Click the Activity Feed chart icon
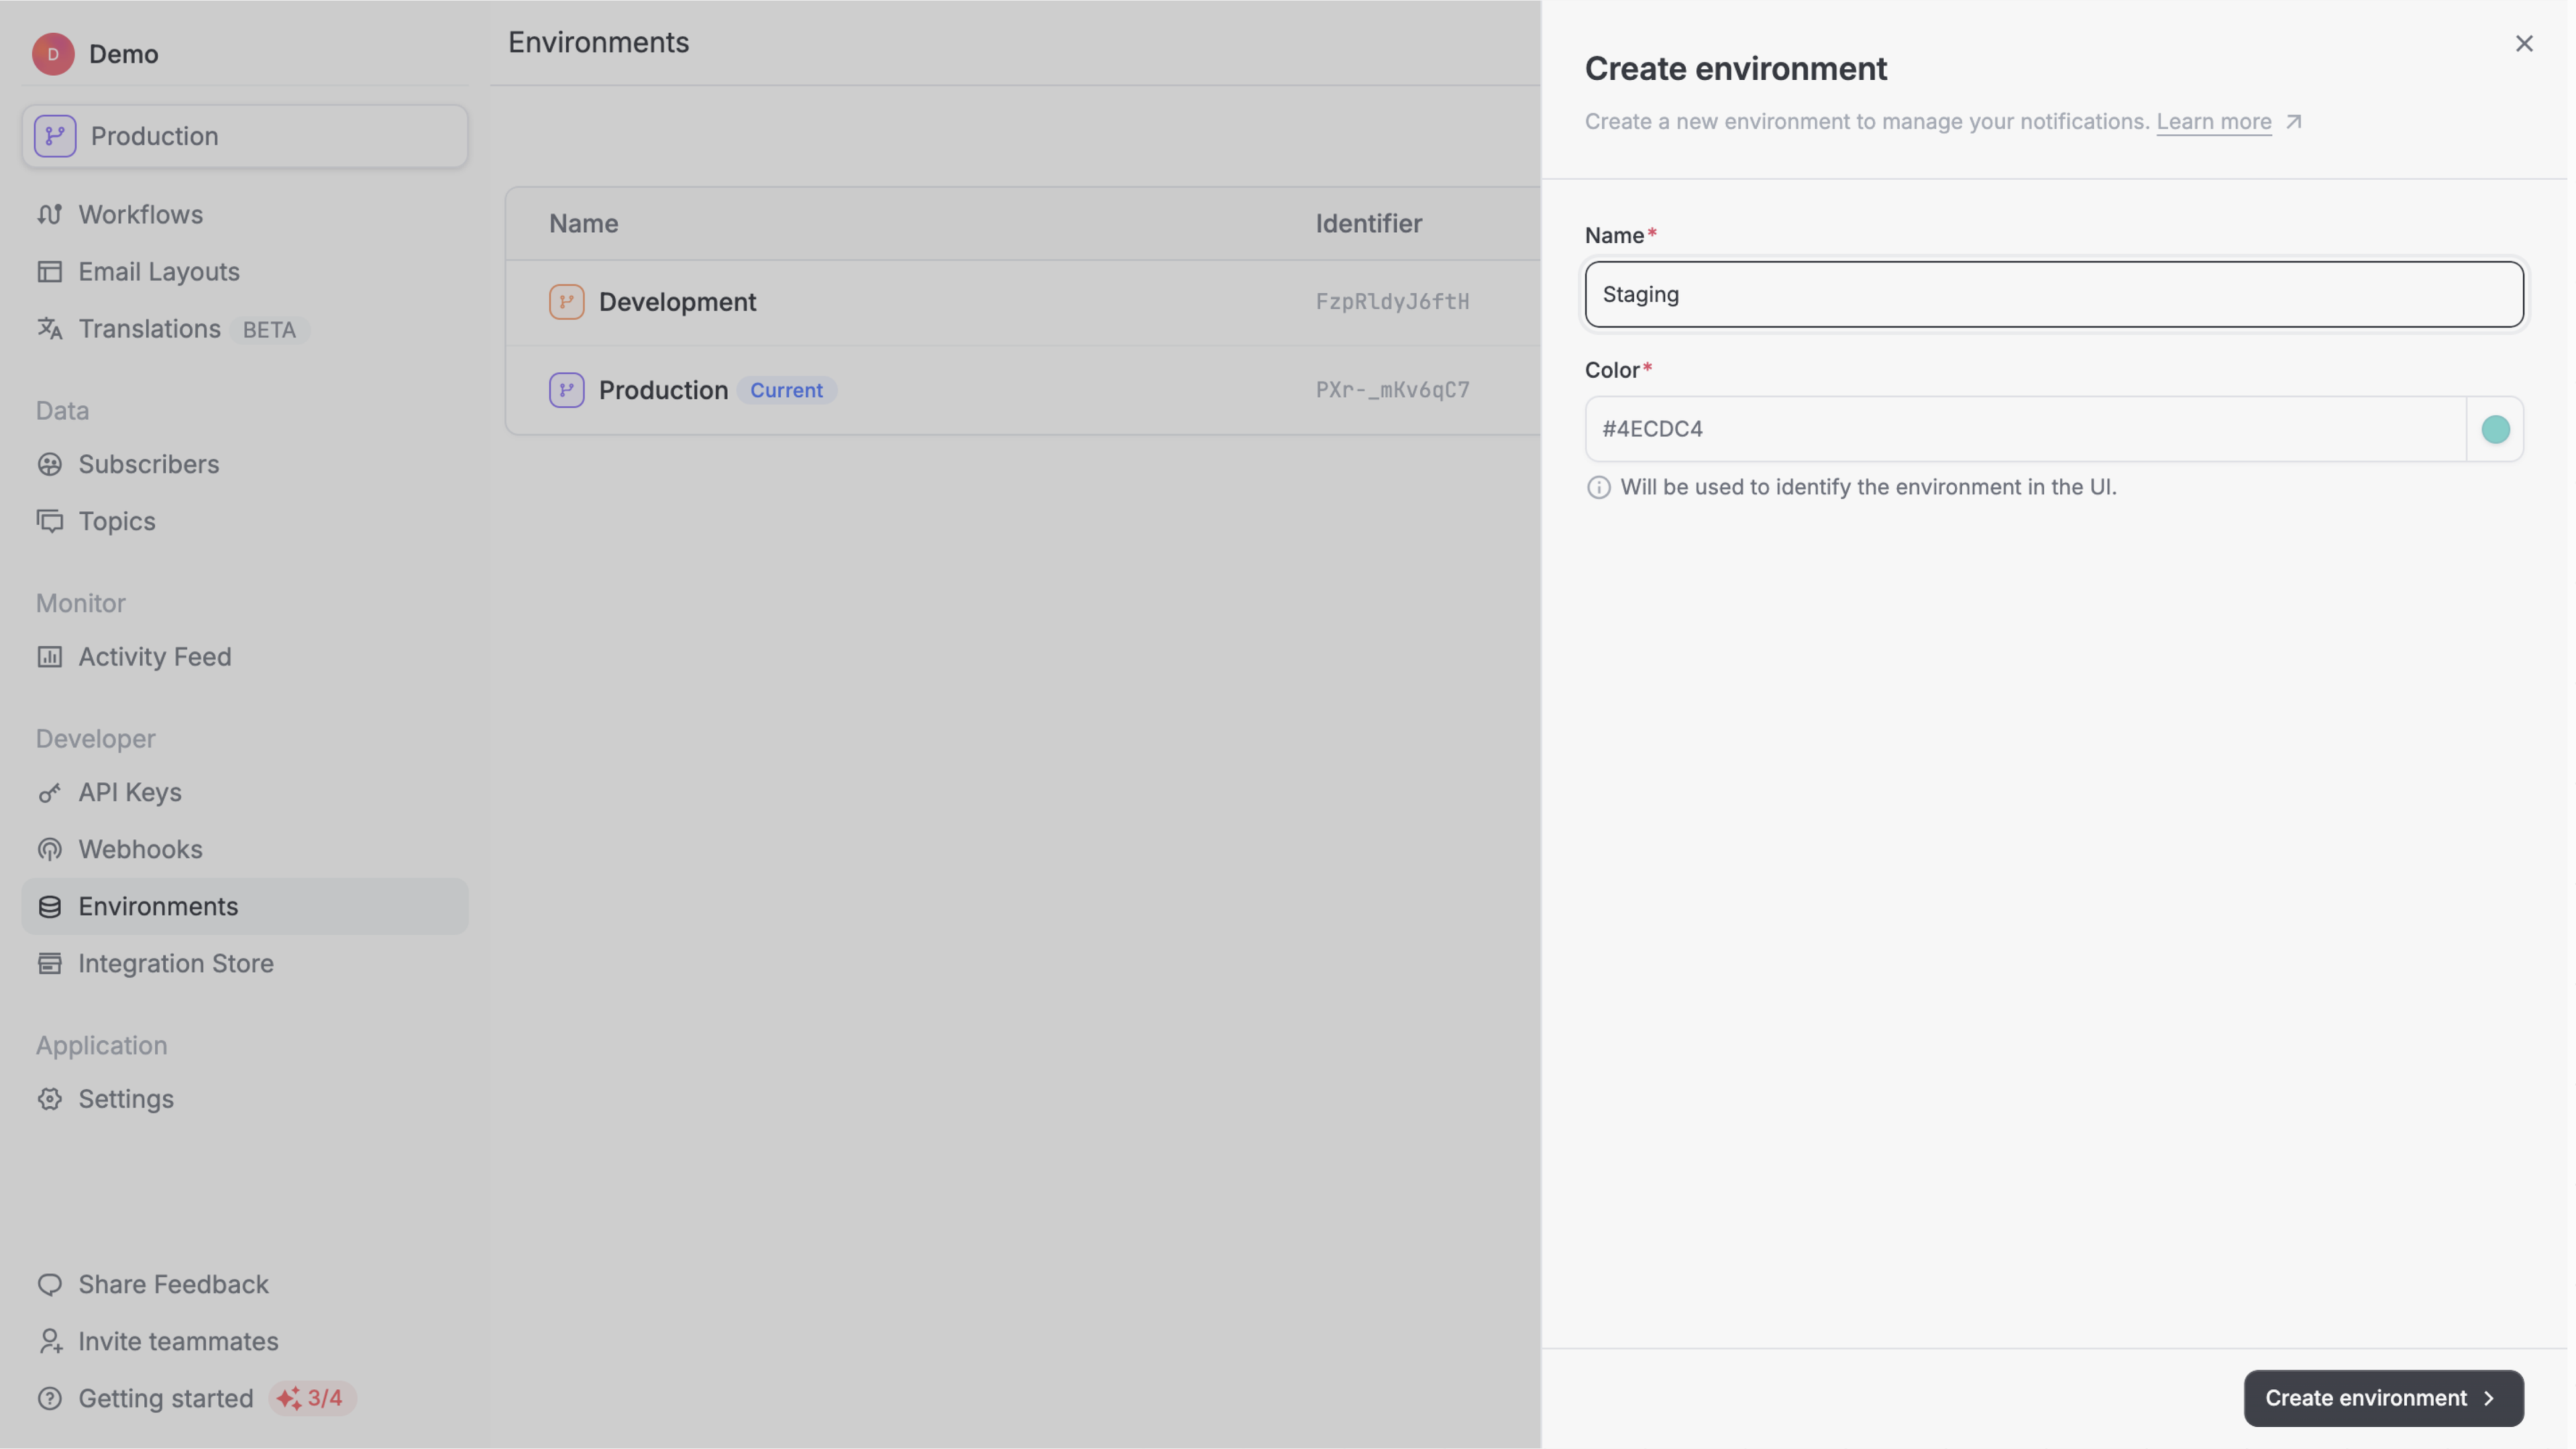This screenshot has height=1449, width=2576. point(51,657)
